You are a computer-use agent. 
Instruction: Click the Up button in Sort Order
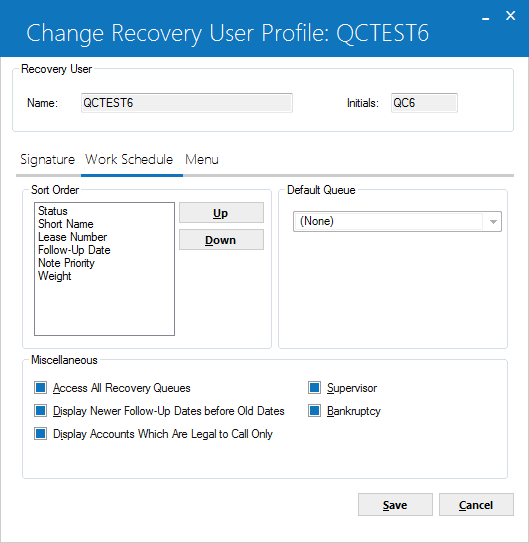[x=221, y=213]
